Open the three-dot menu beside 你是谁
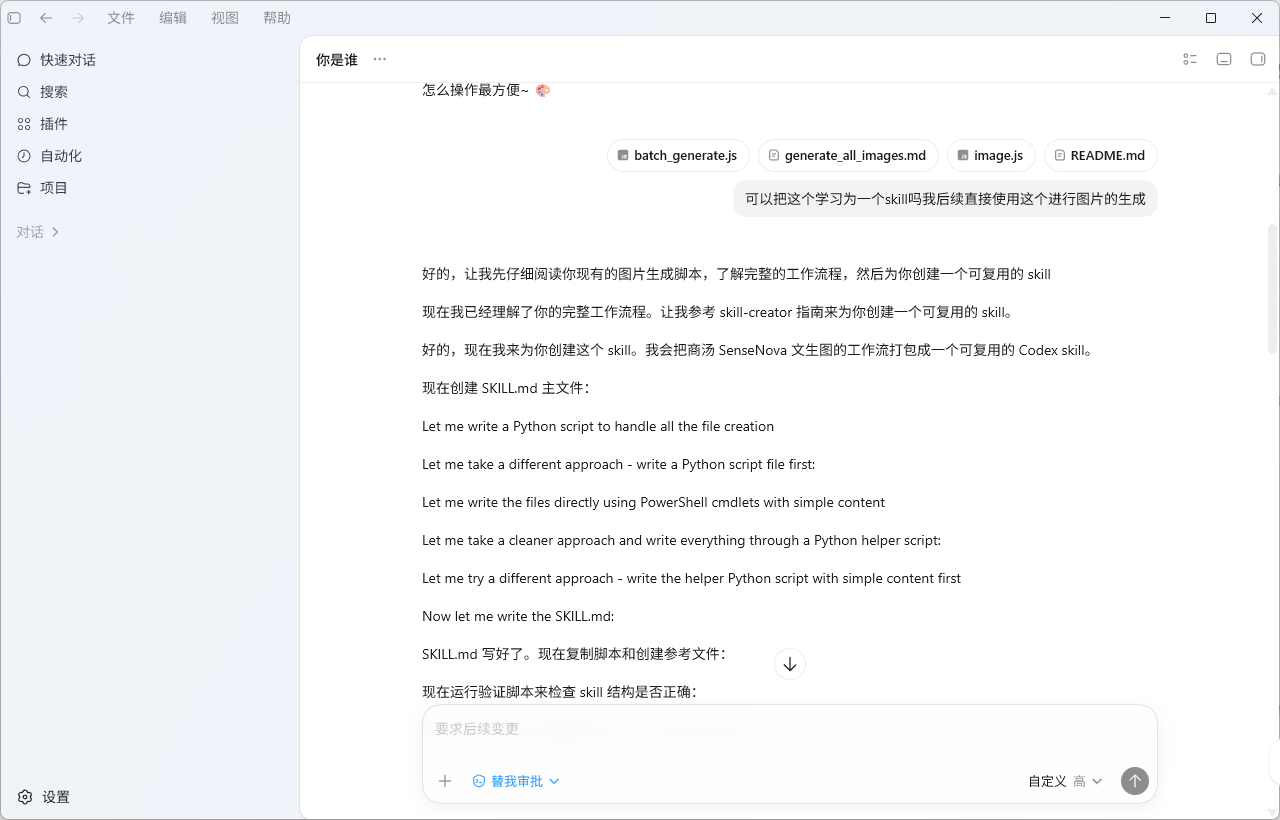The height and width of the screenshot is (820, 1280). point(379,60)
